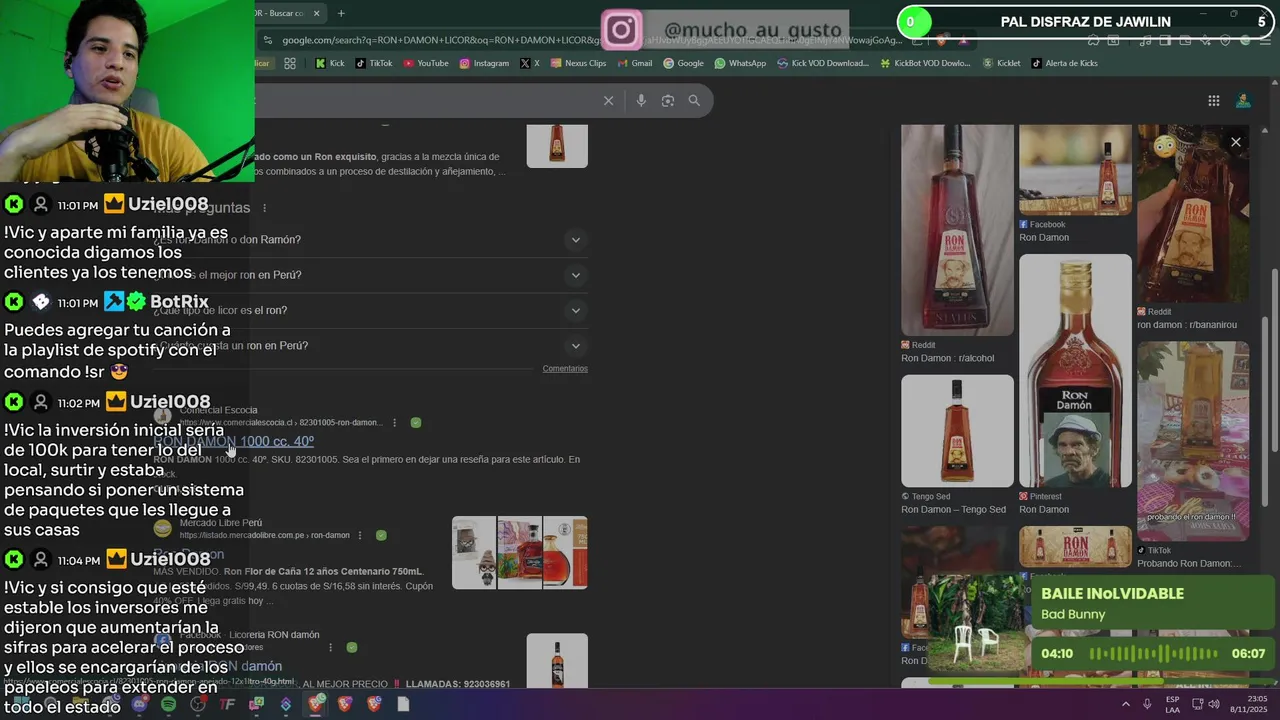Open the TF app from the taskbar

pos(227,704)
